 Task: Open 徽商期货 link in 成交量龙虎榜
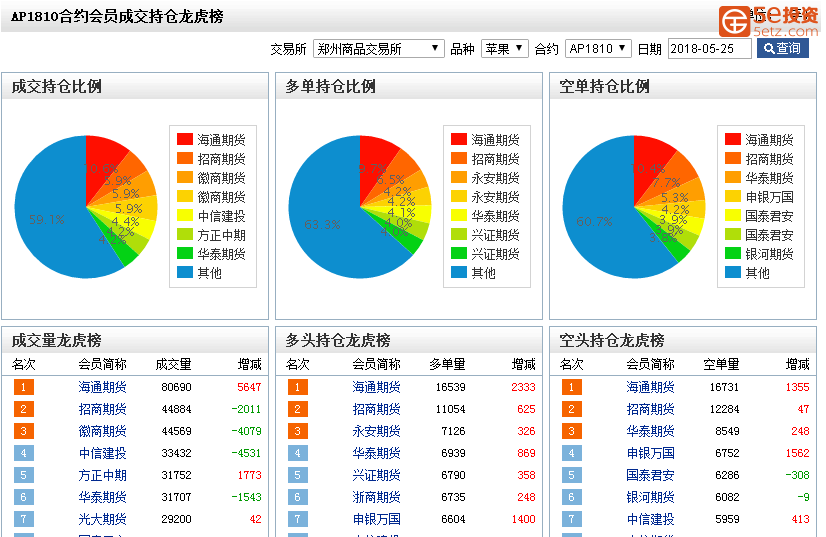(x=103, y=431)
